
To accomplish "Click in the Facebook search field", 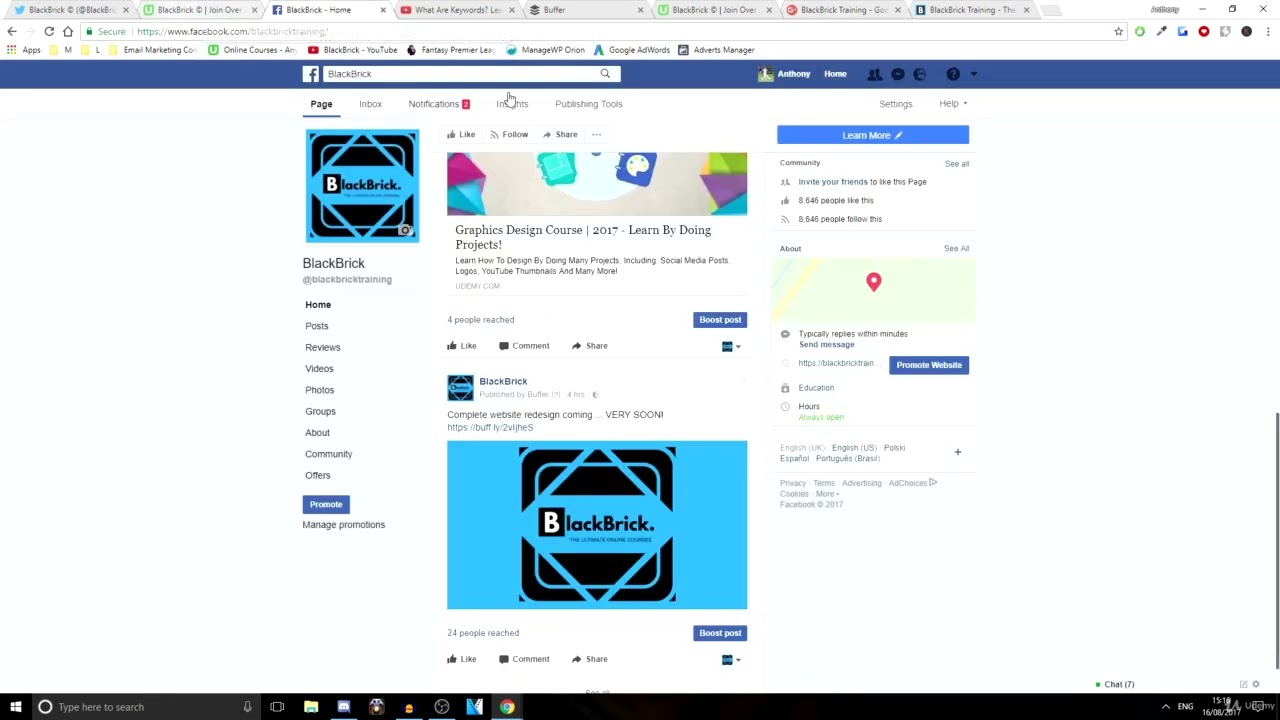I will point(460,74).
